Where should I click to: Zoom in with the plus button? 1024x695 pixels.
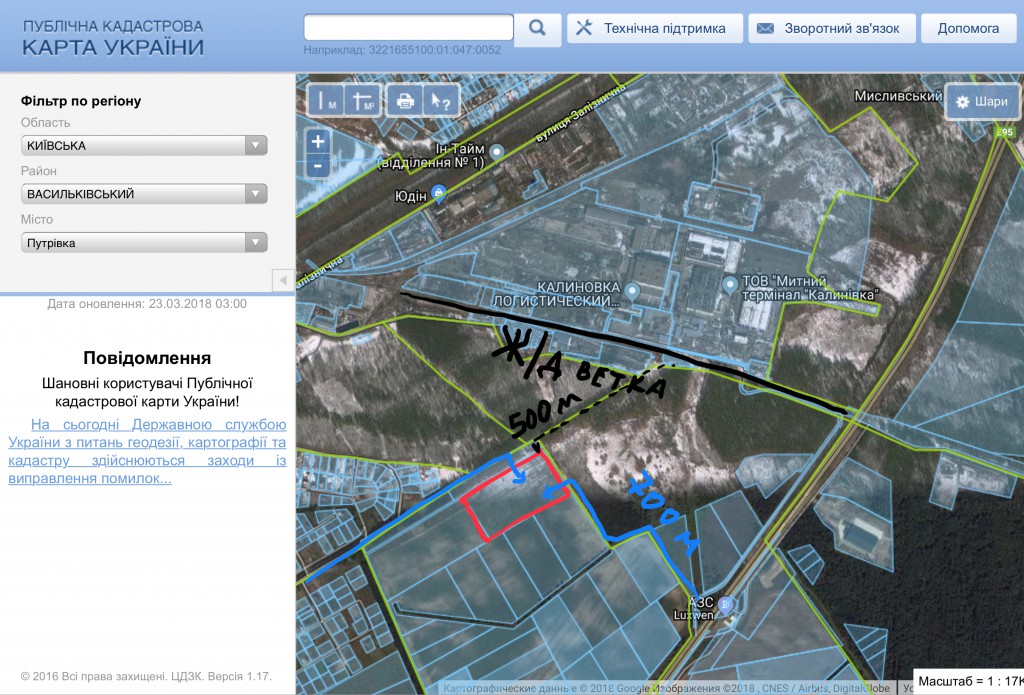(x=318, y=142)
